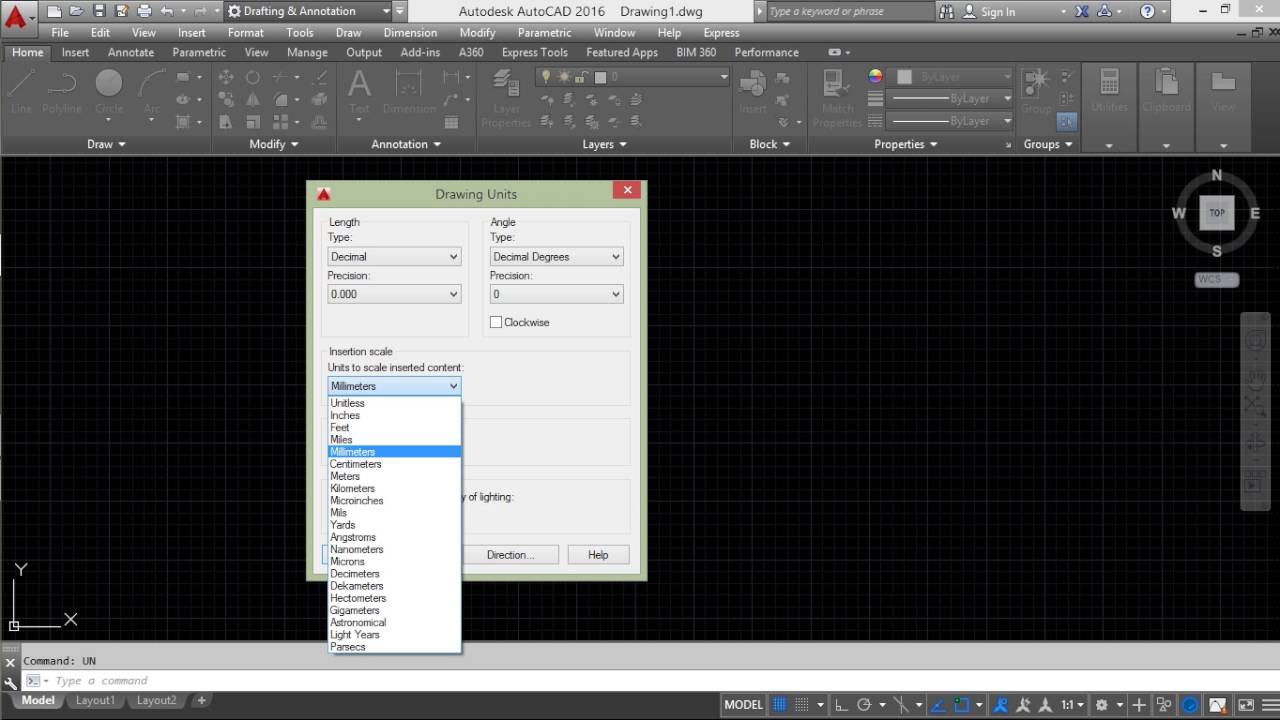Toggle Clean Screen icon in status bar
Image resolution: width=1280 pixels, height=720 pixels.
1244,704
